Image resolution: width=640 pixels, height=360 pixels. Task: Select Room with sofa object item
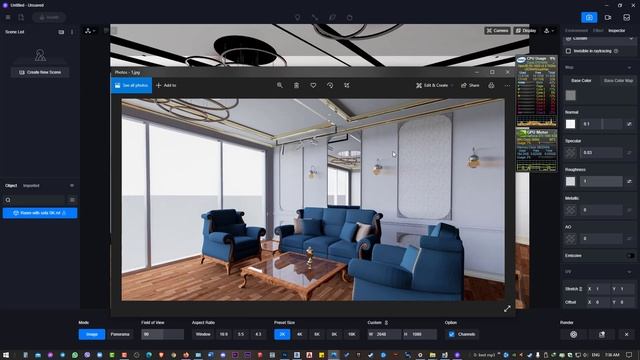40,213
